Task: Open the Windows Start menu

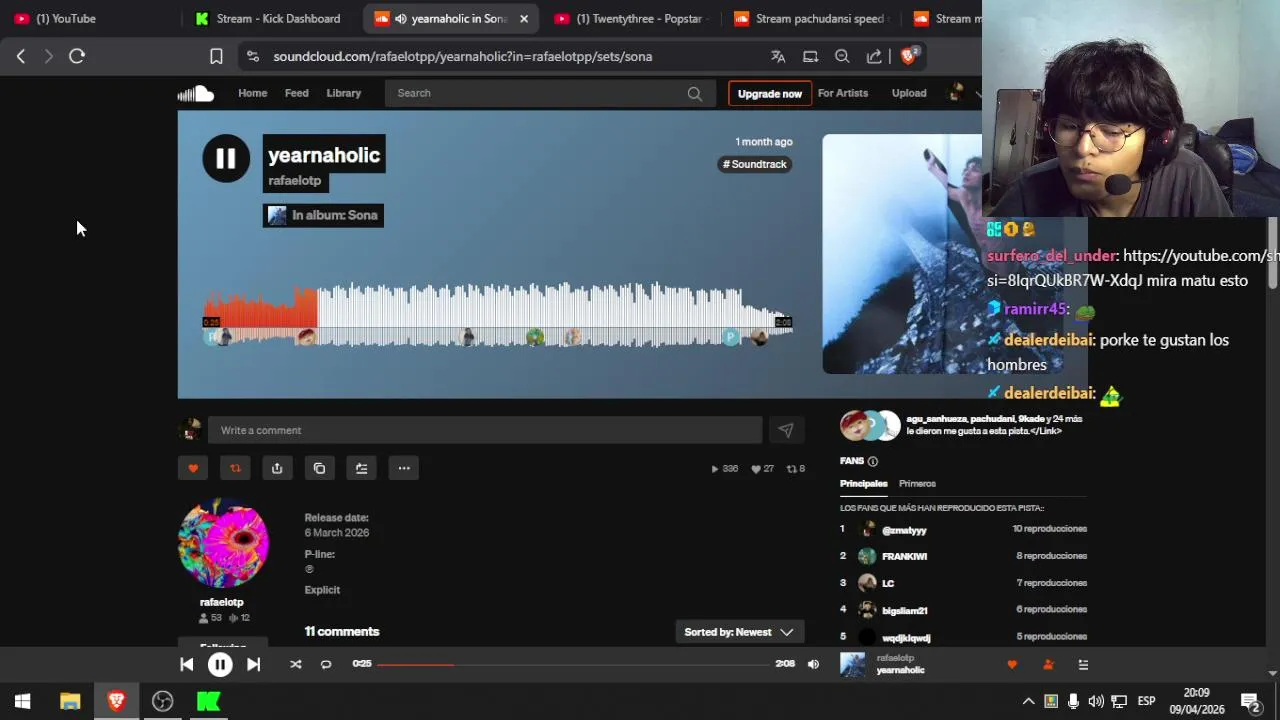Action: (23, 701)
